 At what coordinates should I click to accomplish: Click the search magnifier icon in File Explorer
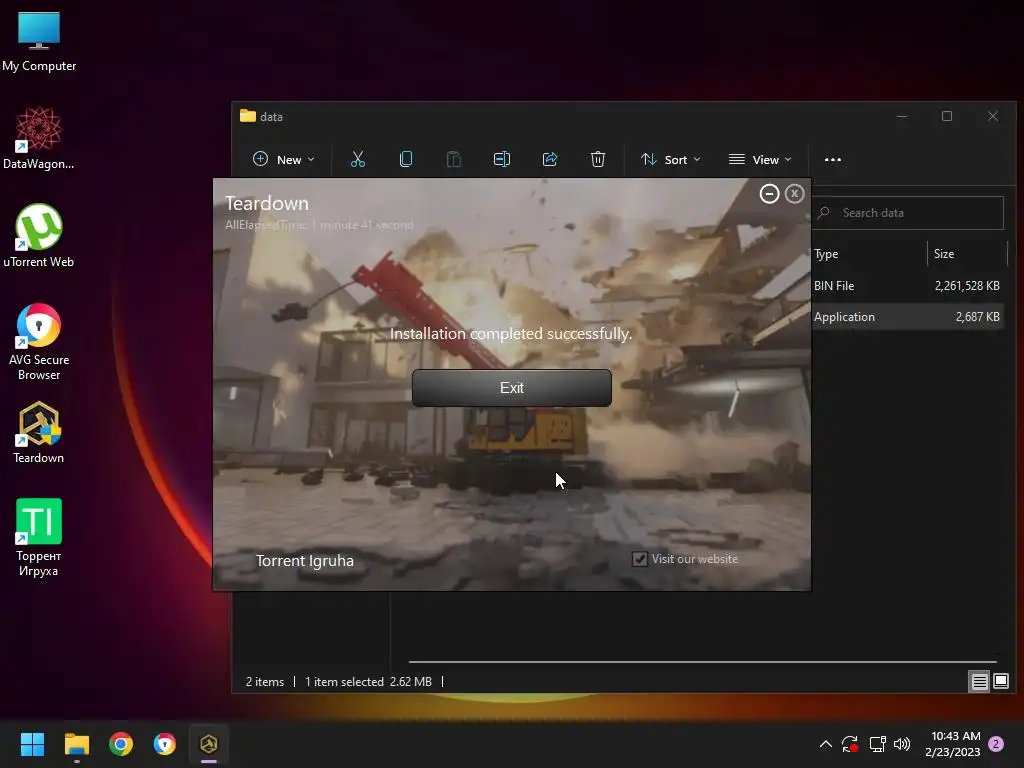coord(824,213)
